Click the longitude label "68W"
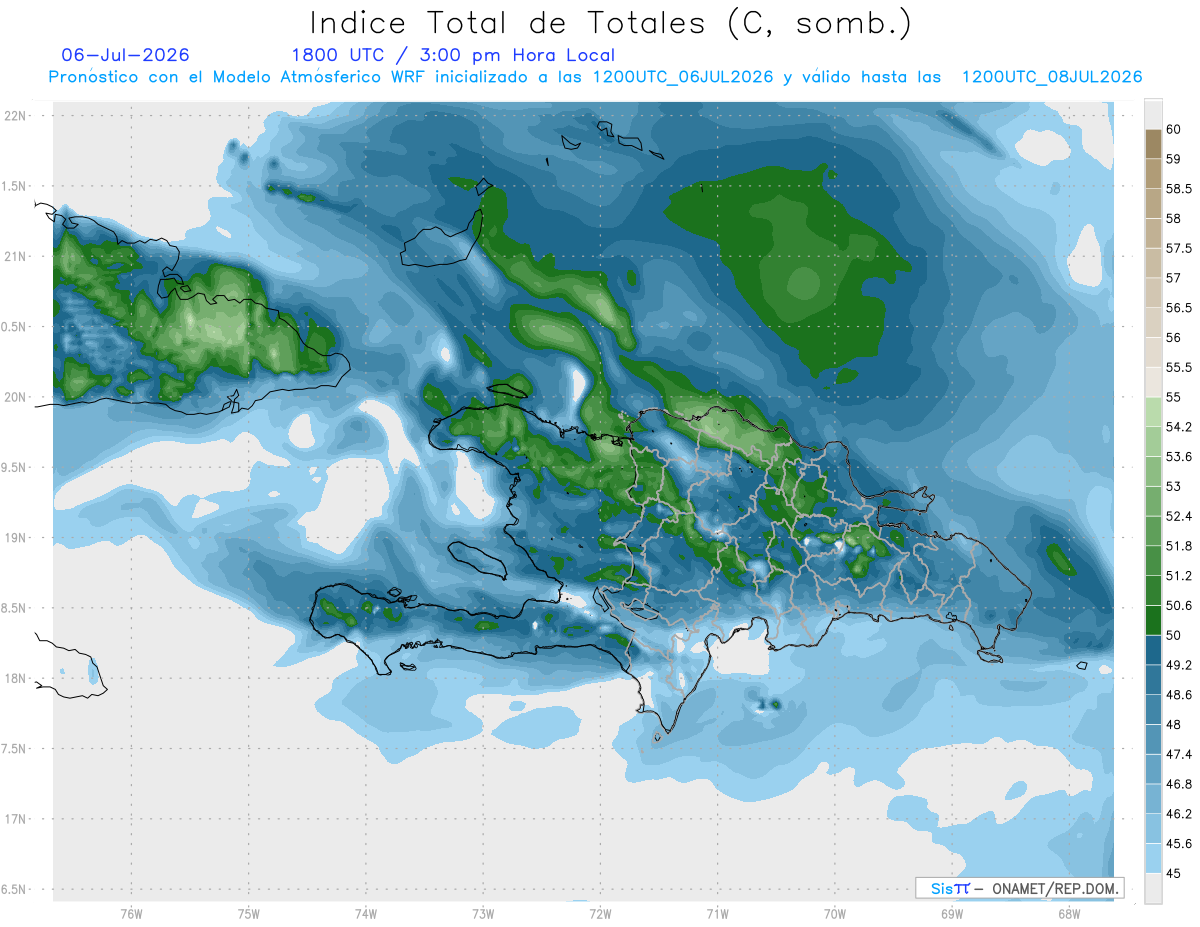The image size is (1200, 927). 1069,914
